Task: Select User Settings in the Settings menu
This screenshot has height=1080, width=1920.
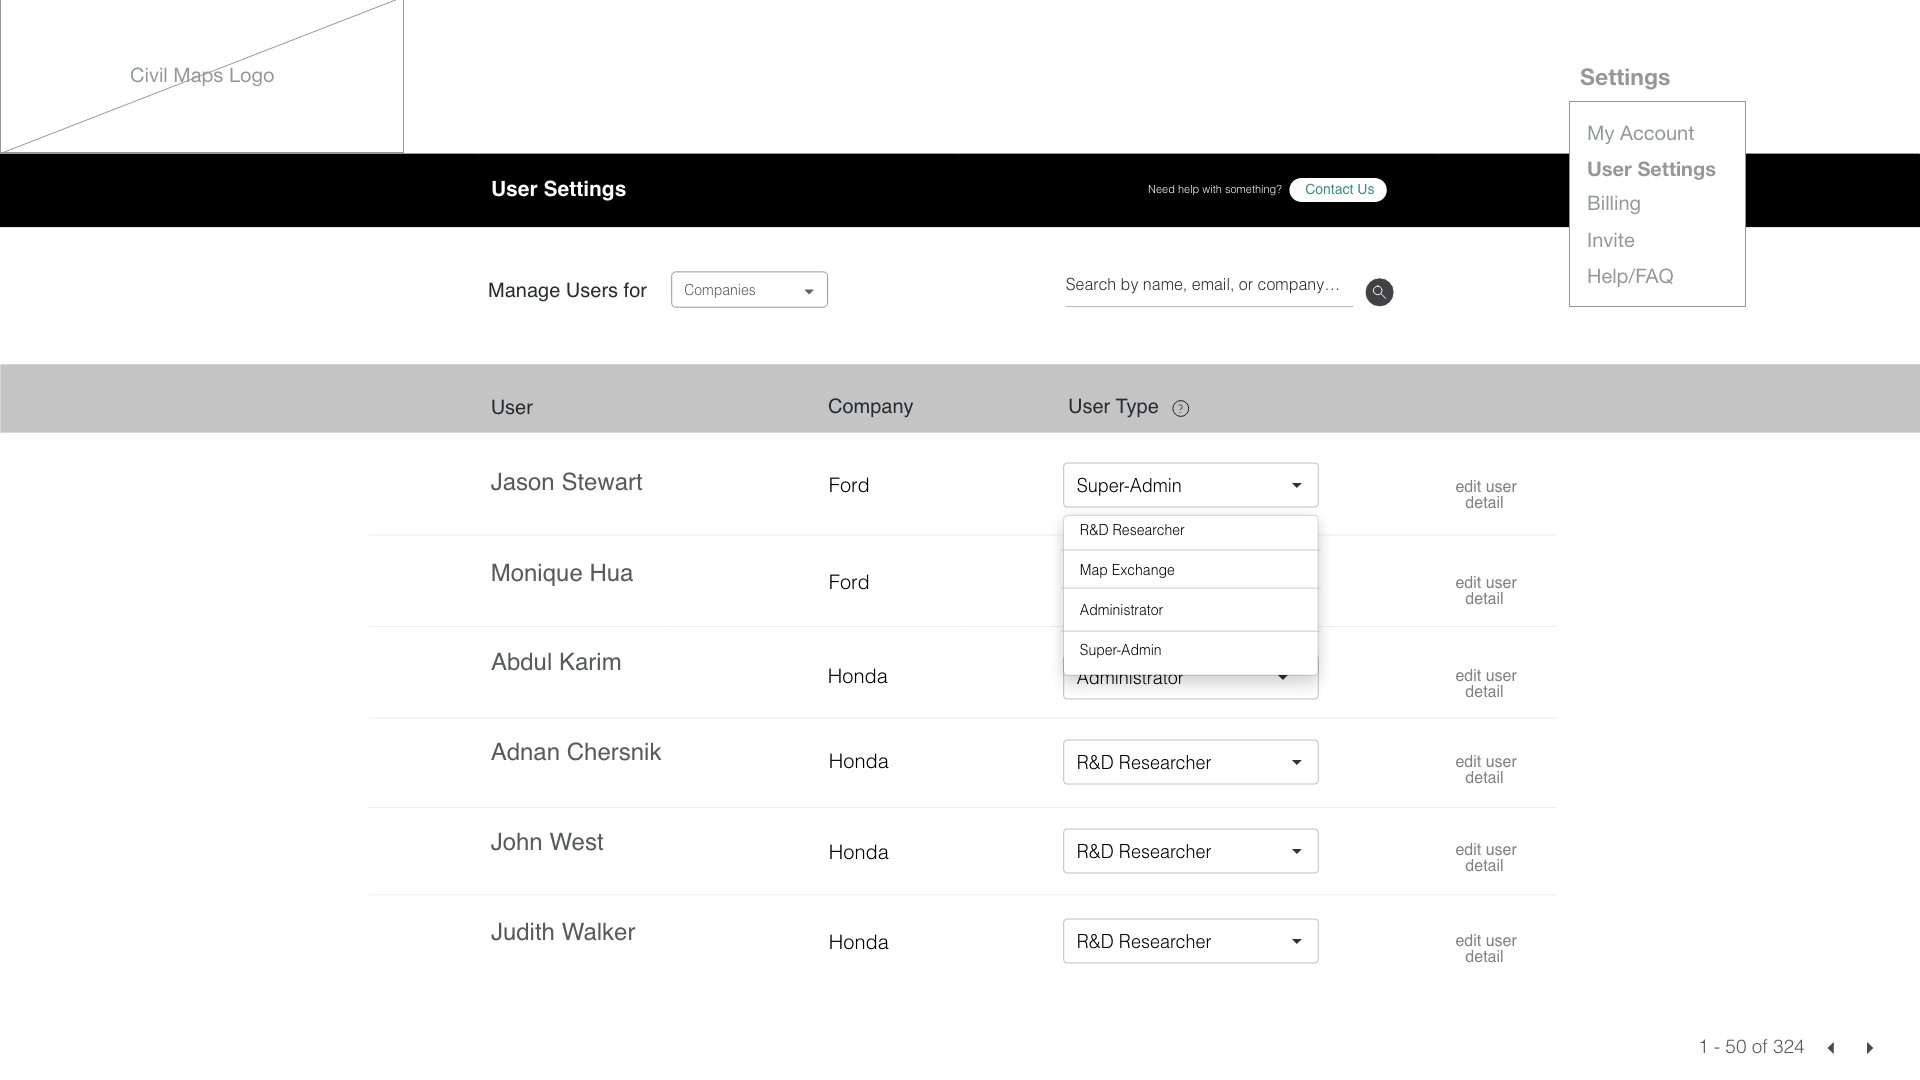Action: [1650, 169]
